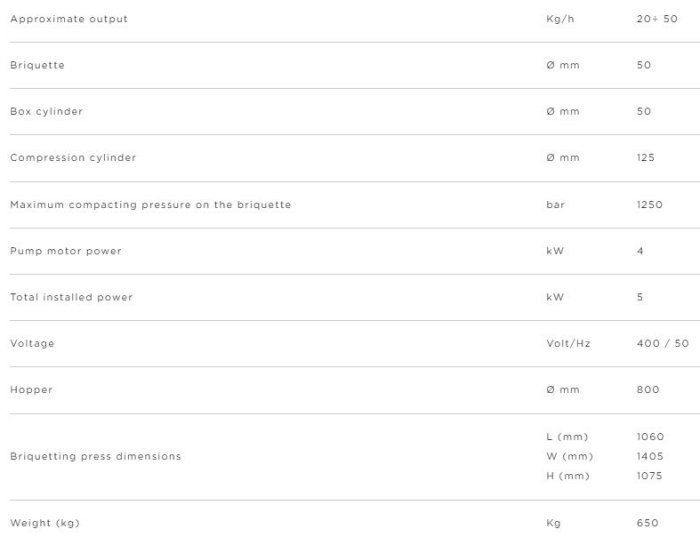Click the "Hopper" row label
The height and width of the screenshot is (537, 700).
click(31, 389)
